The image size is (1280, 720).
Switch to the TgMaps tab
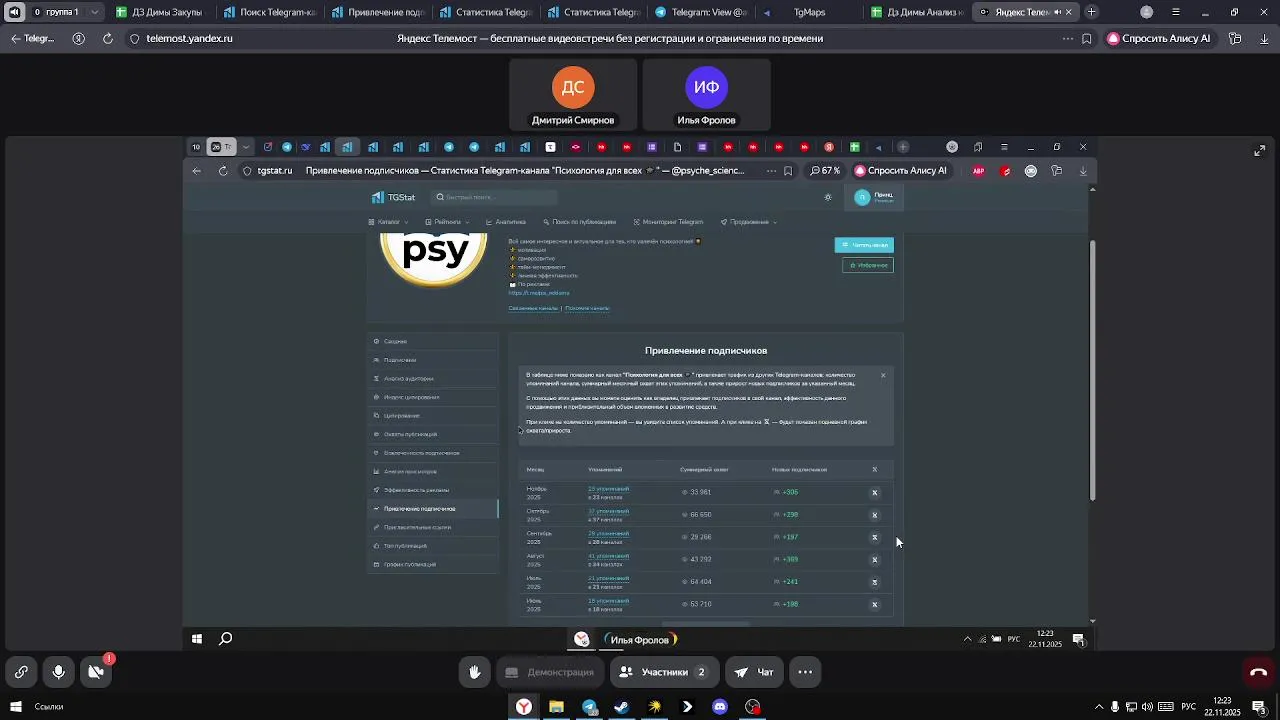coord(808,12)
